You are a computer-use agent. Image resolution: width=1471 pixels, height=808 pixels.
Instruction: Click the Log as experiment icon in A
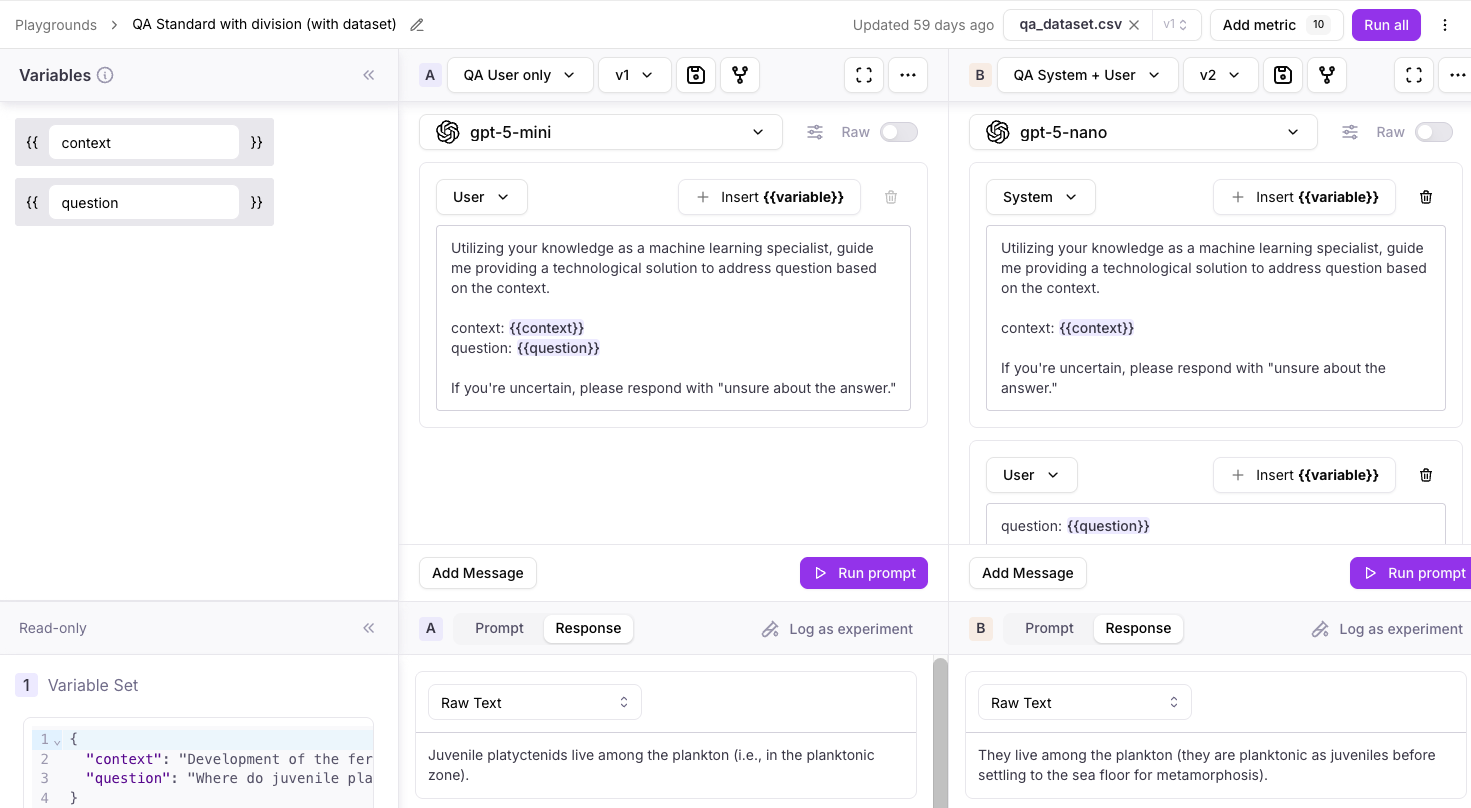[770, 629]
